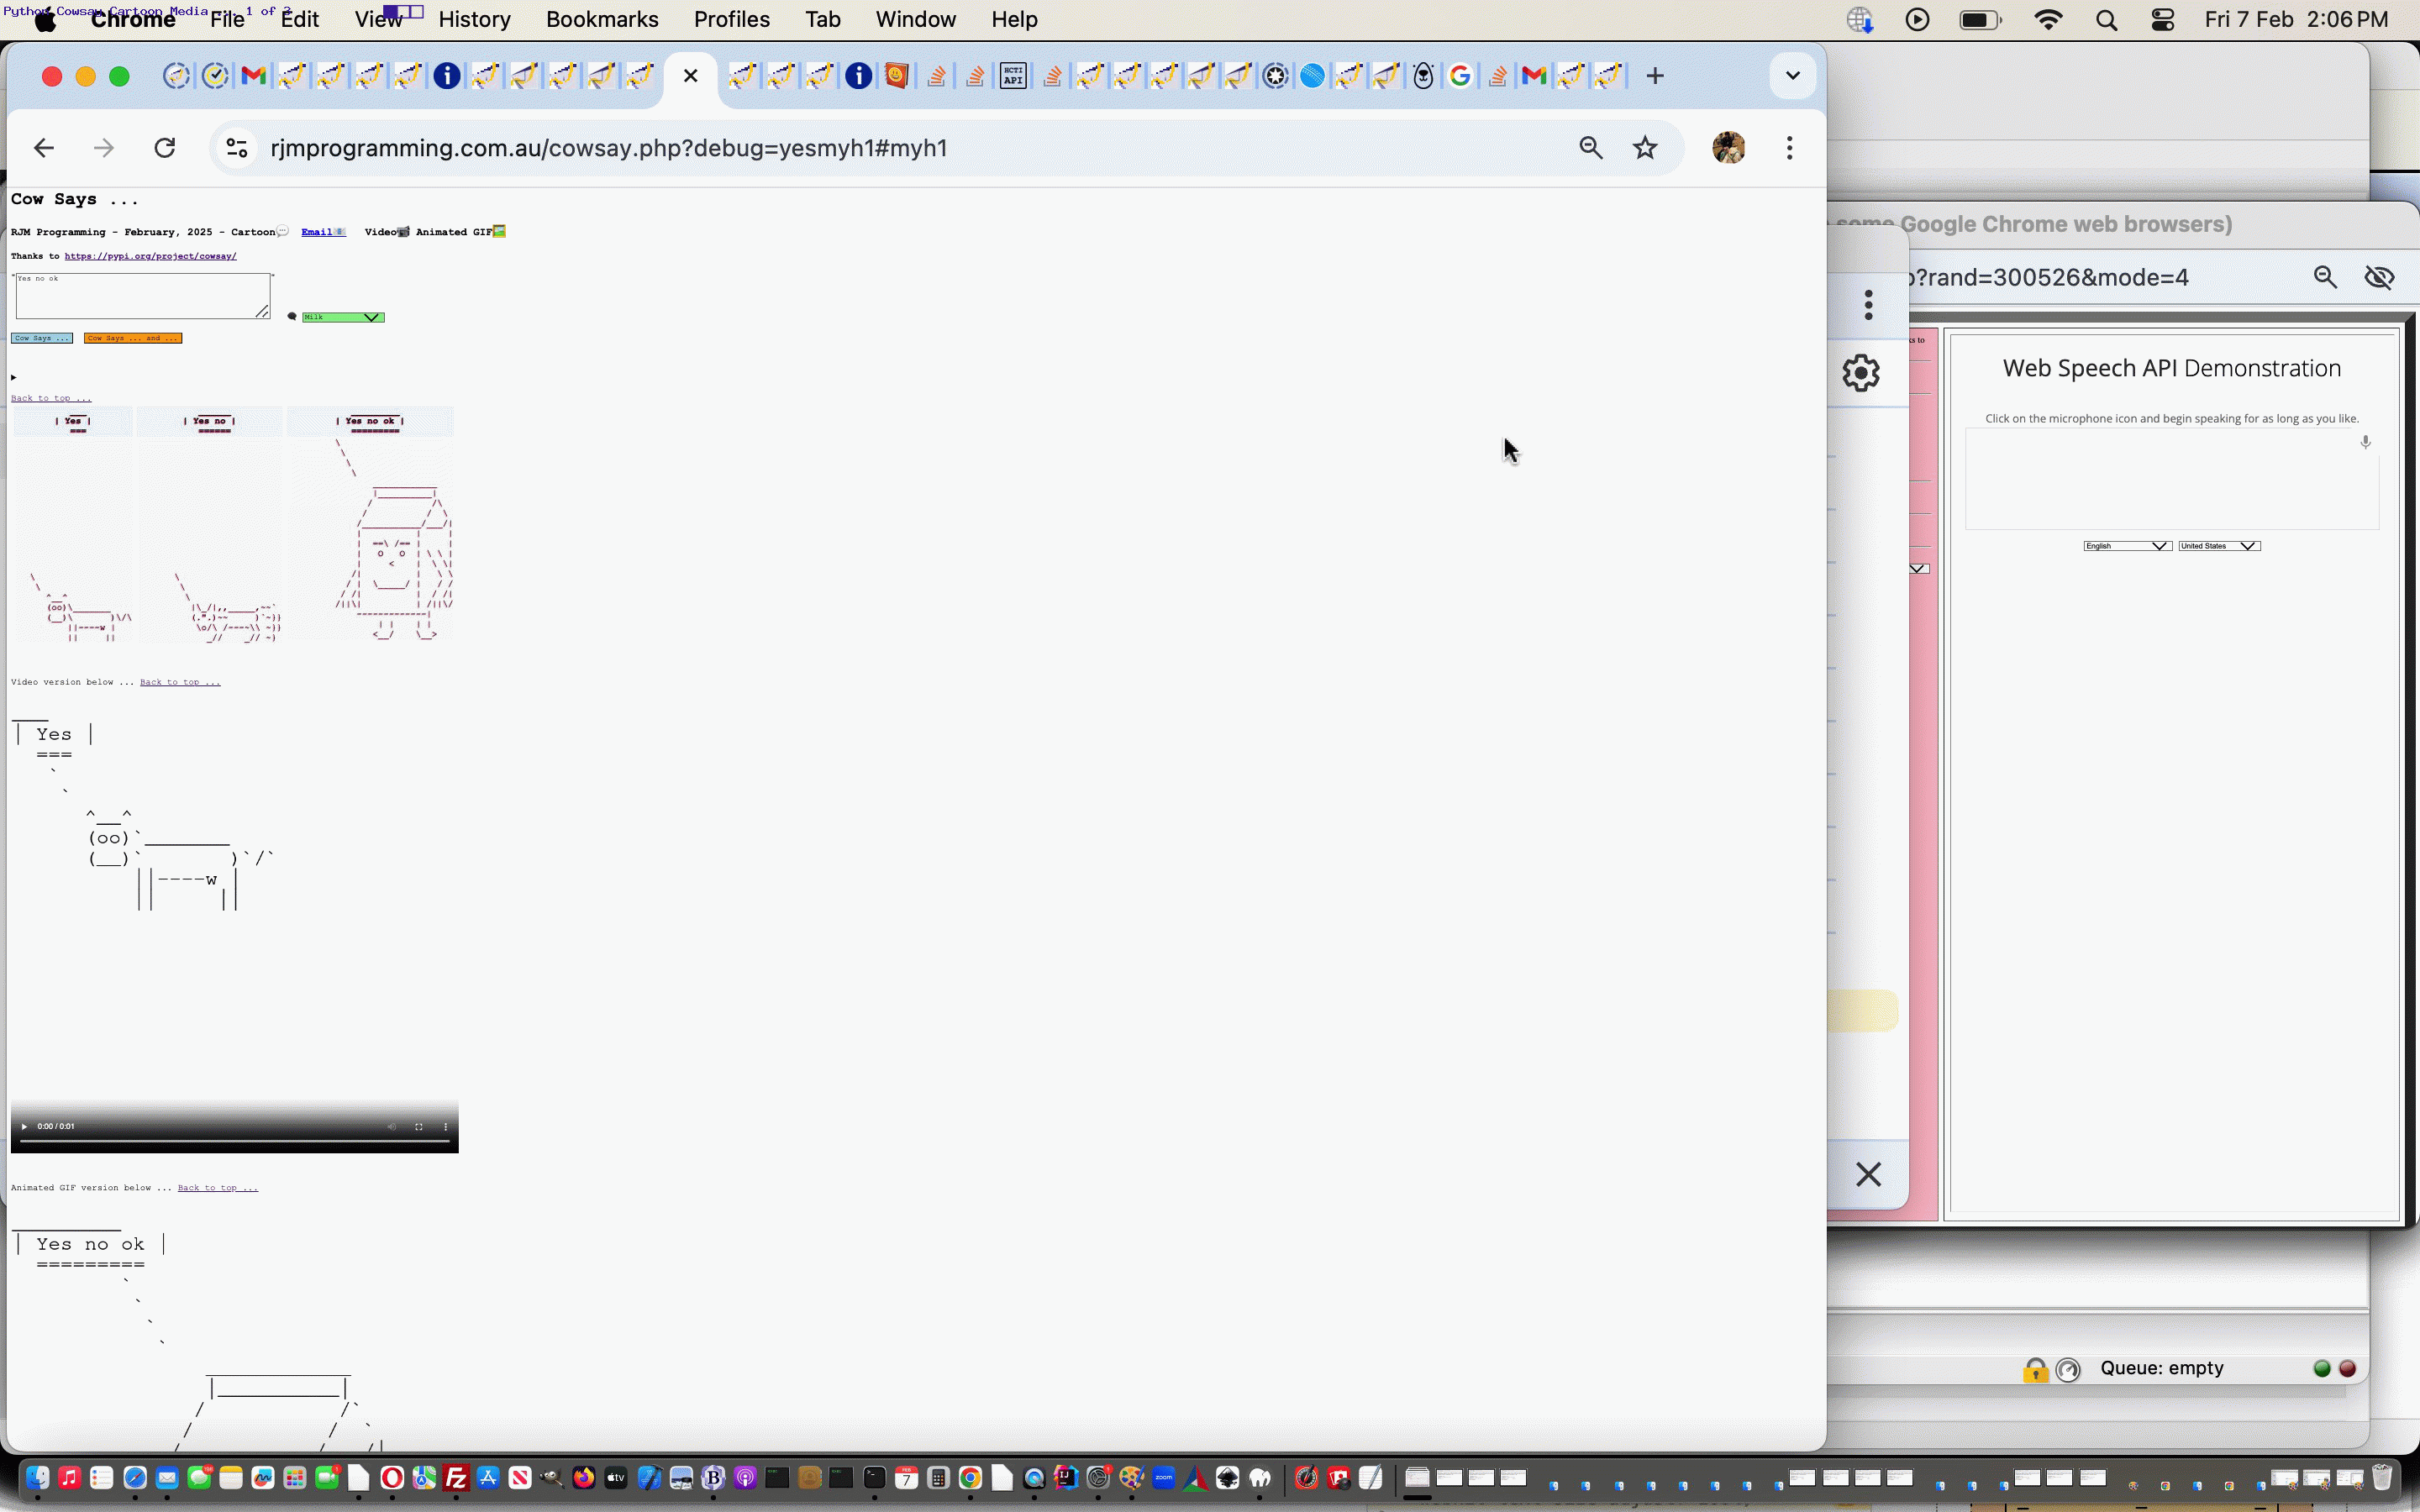This screenshot has height=1512, width=2420.
Task: Open a new tab with the plus button
Action: coord(1655,76)
